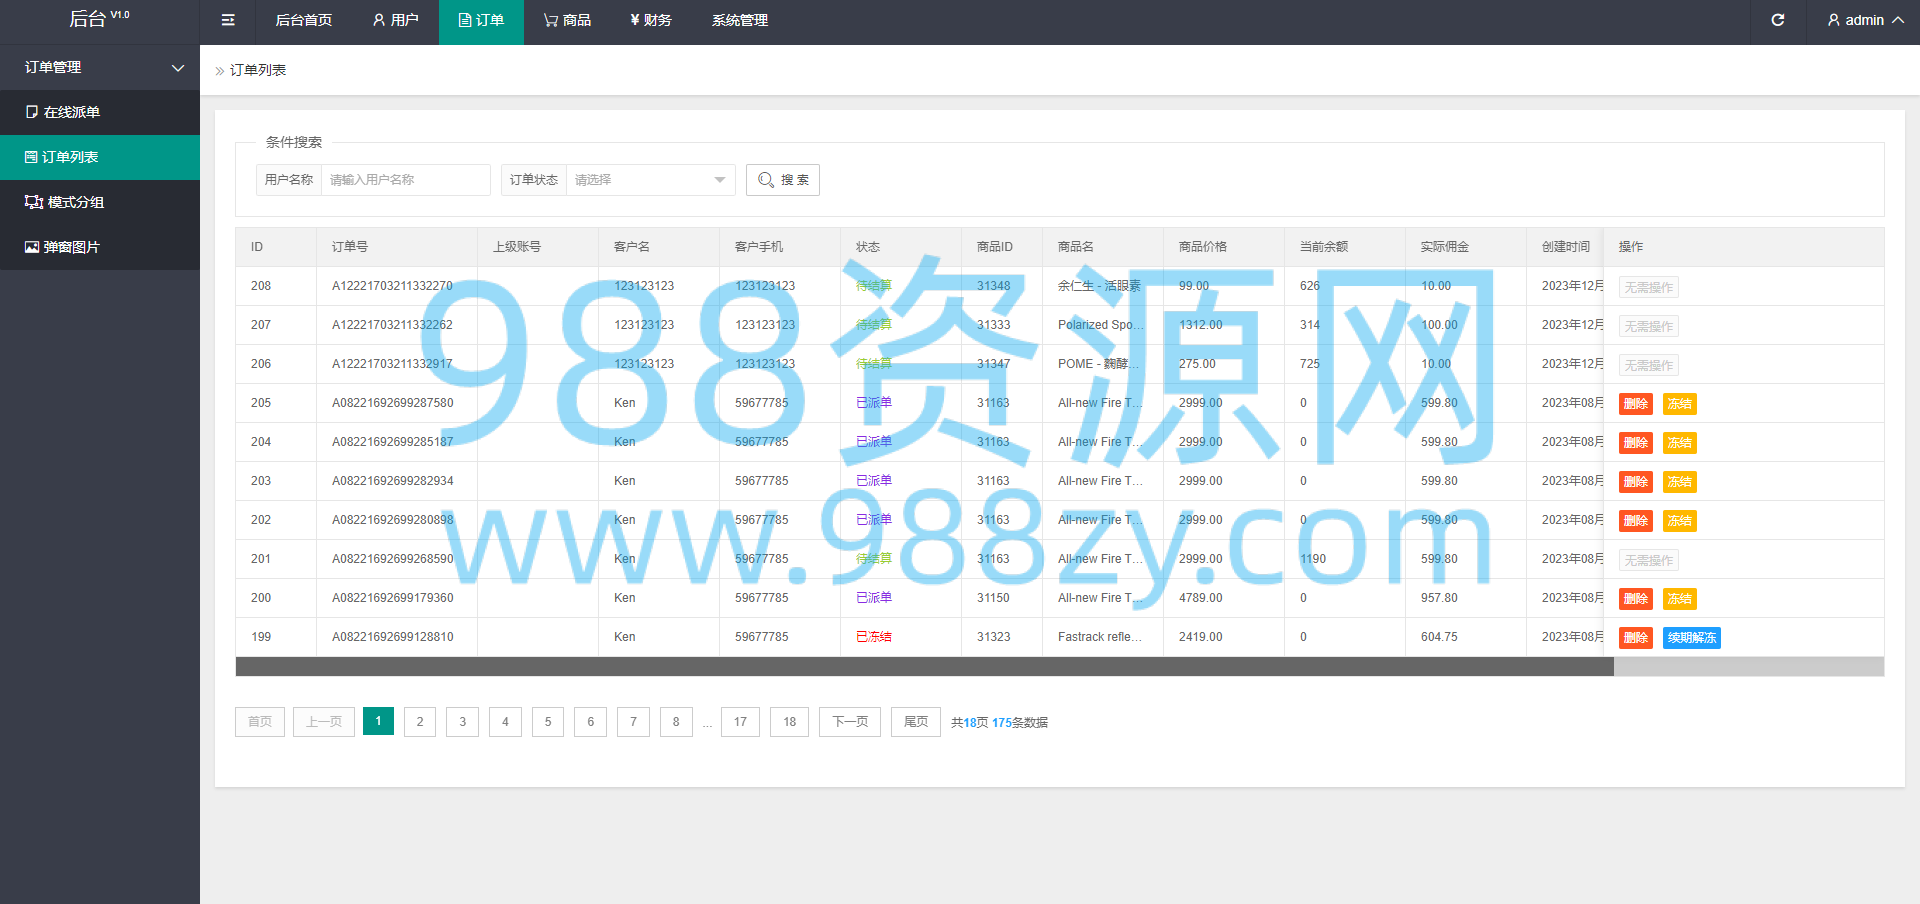Expand the admin account menu arrow

tap(1898, 20)
